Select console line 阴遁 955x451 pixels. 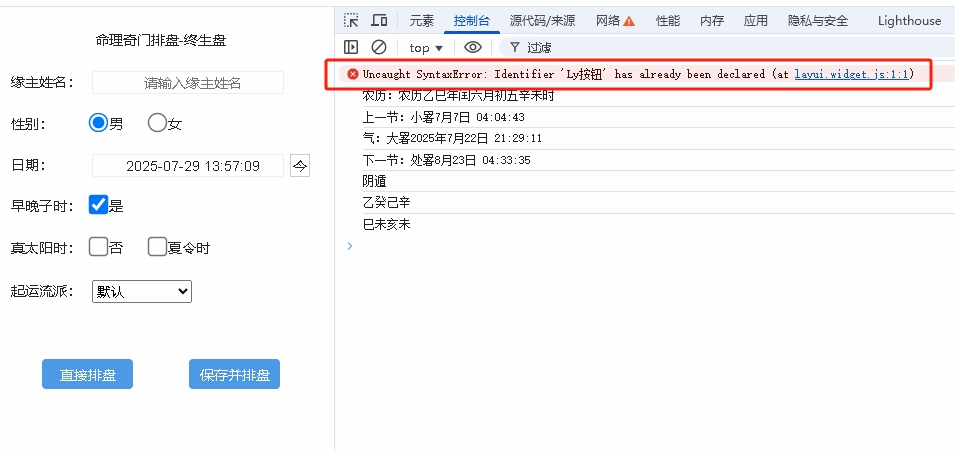click(x=374, y=182)
